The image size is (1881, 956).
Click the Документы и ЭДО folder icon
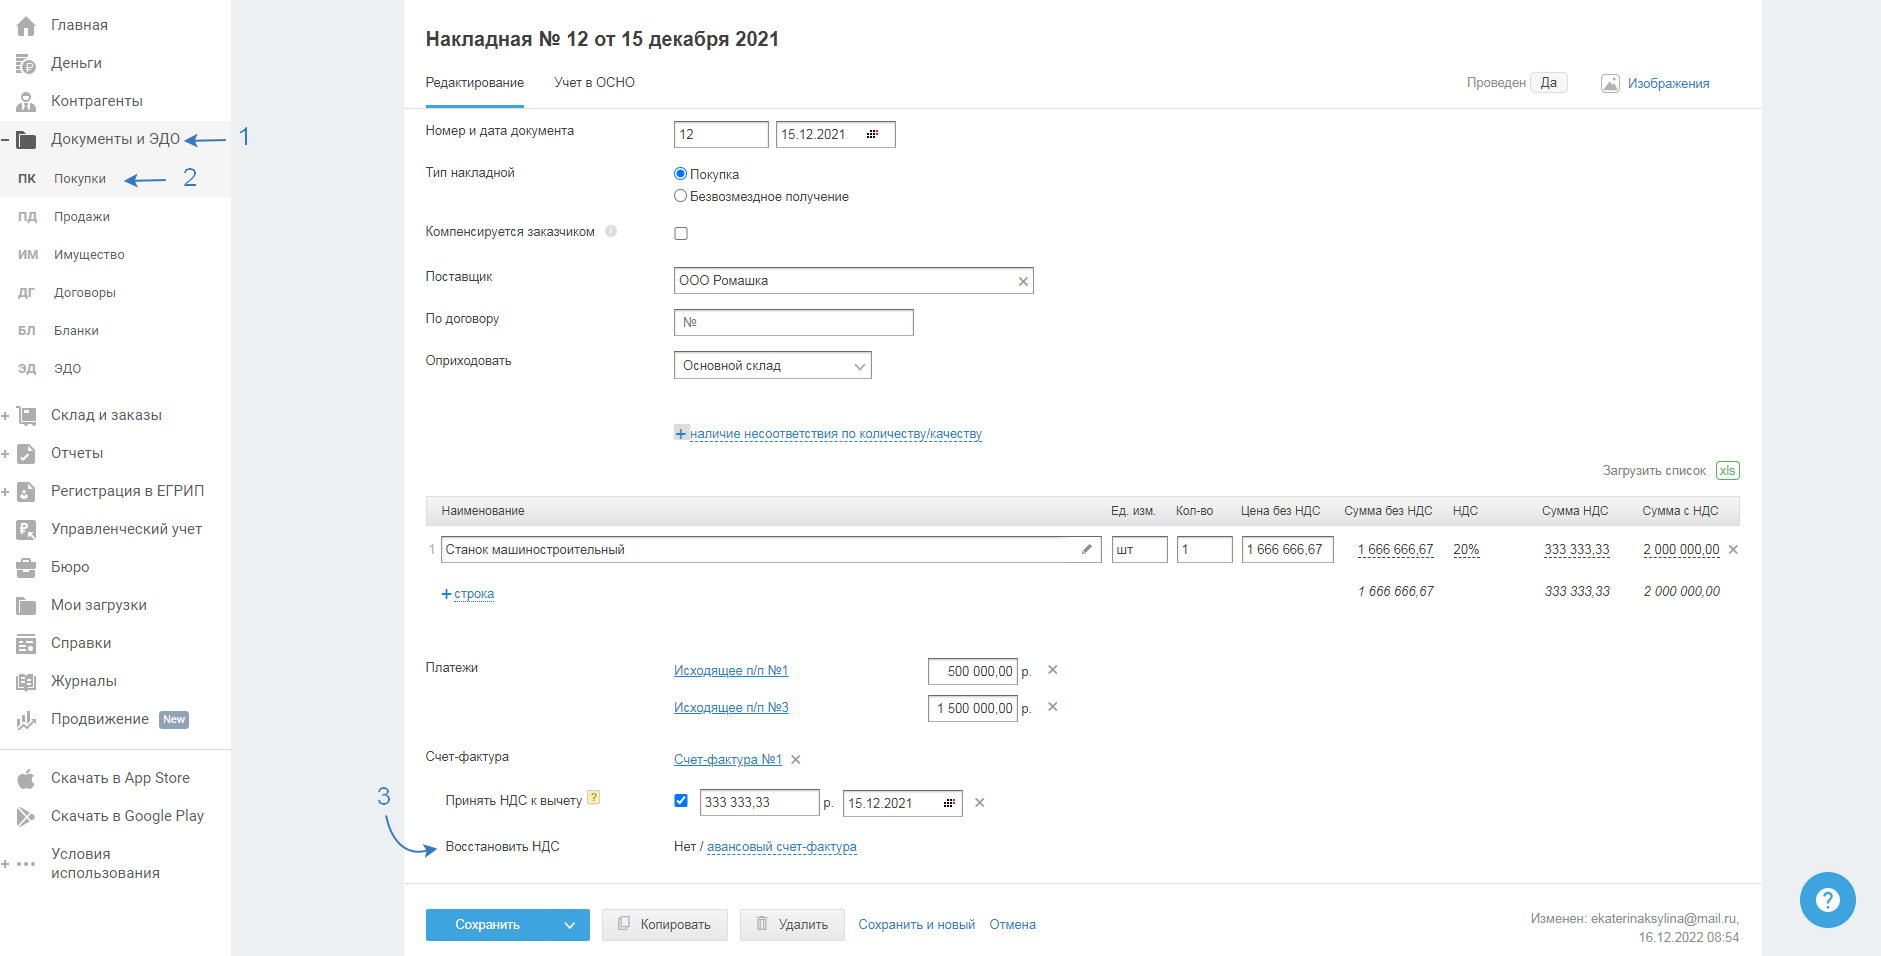[x=26, y=140]
